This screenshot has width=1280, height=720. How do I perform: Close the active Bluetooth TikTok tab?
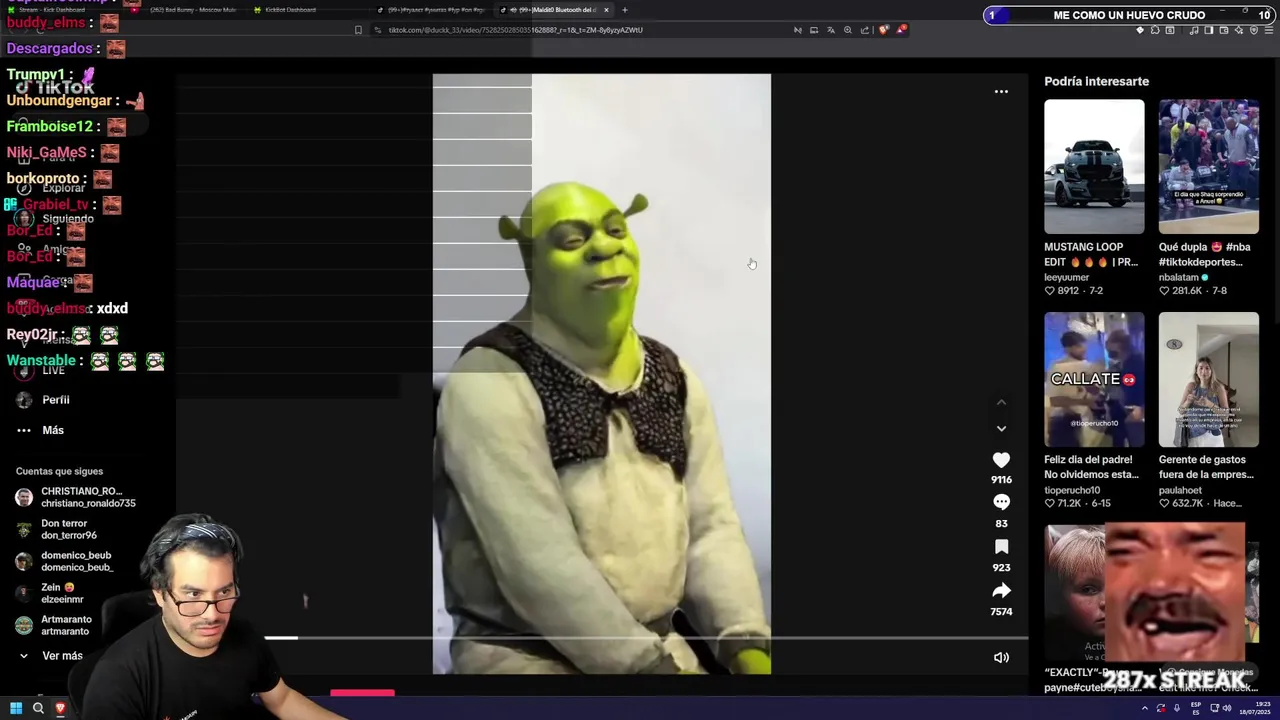point(606,10)
